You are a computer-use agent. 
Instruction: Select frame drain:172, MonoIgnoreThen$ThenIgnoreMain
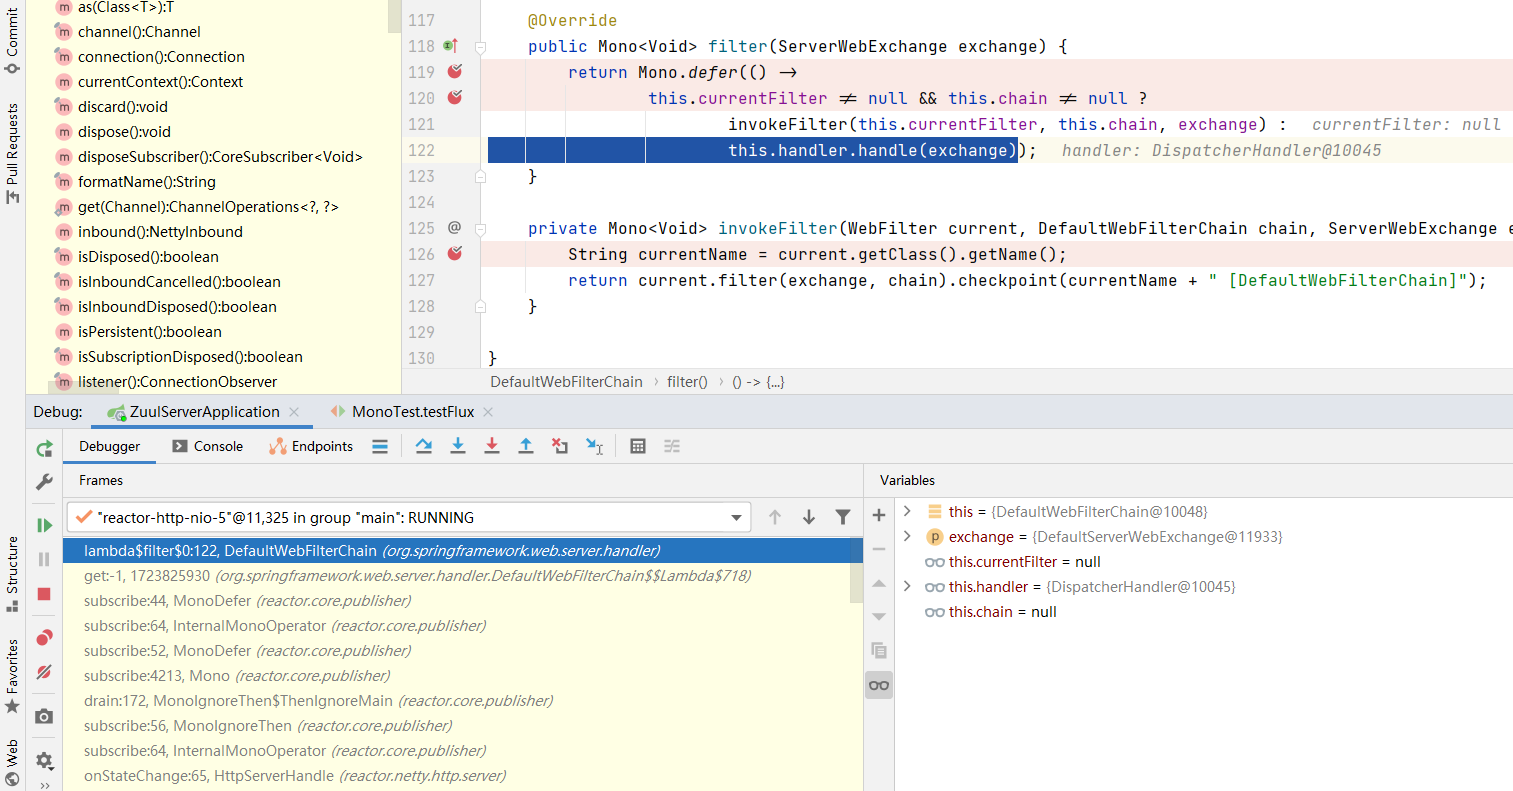(456, 700)
